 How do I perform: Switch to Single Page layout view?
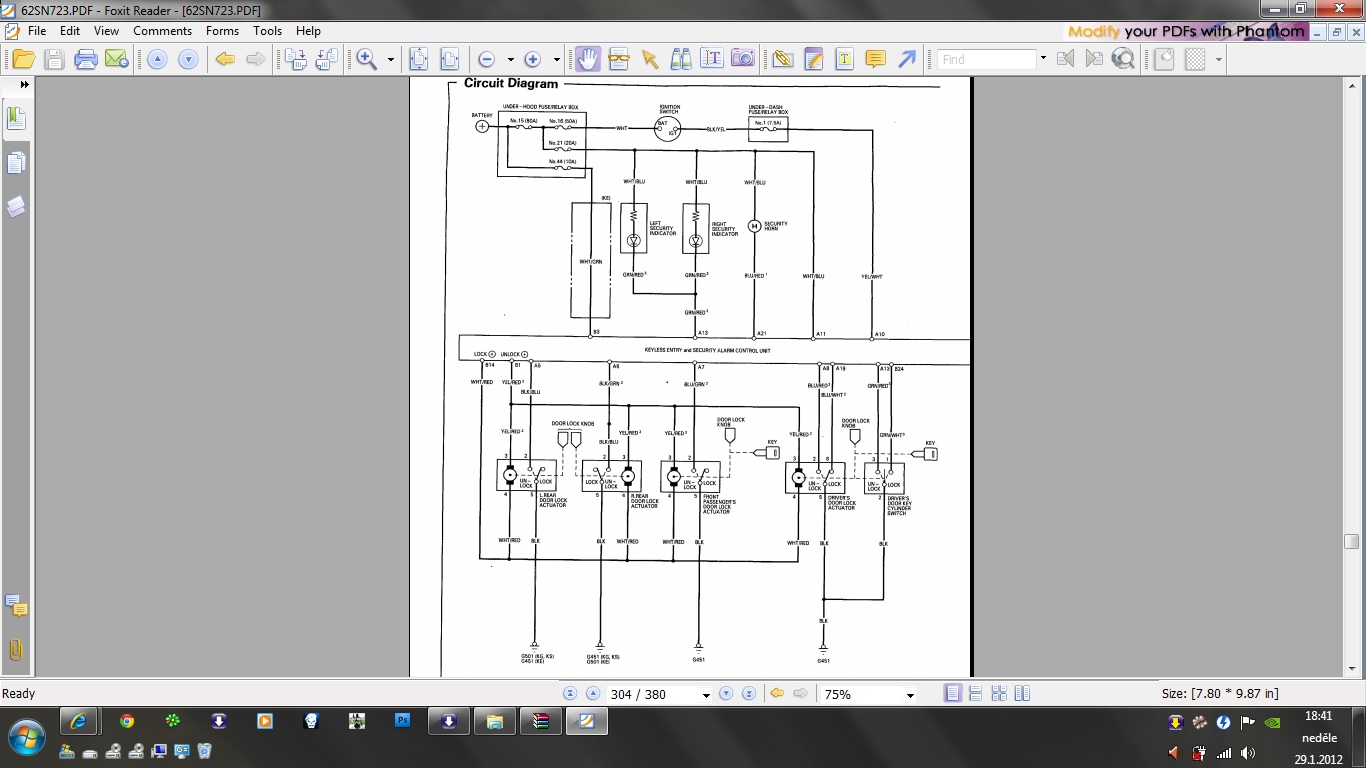(953, 694)
